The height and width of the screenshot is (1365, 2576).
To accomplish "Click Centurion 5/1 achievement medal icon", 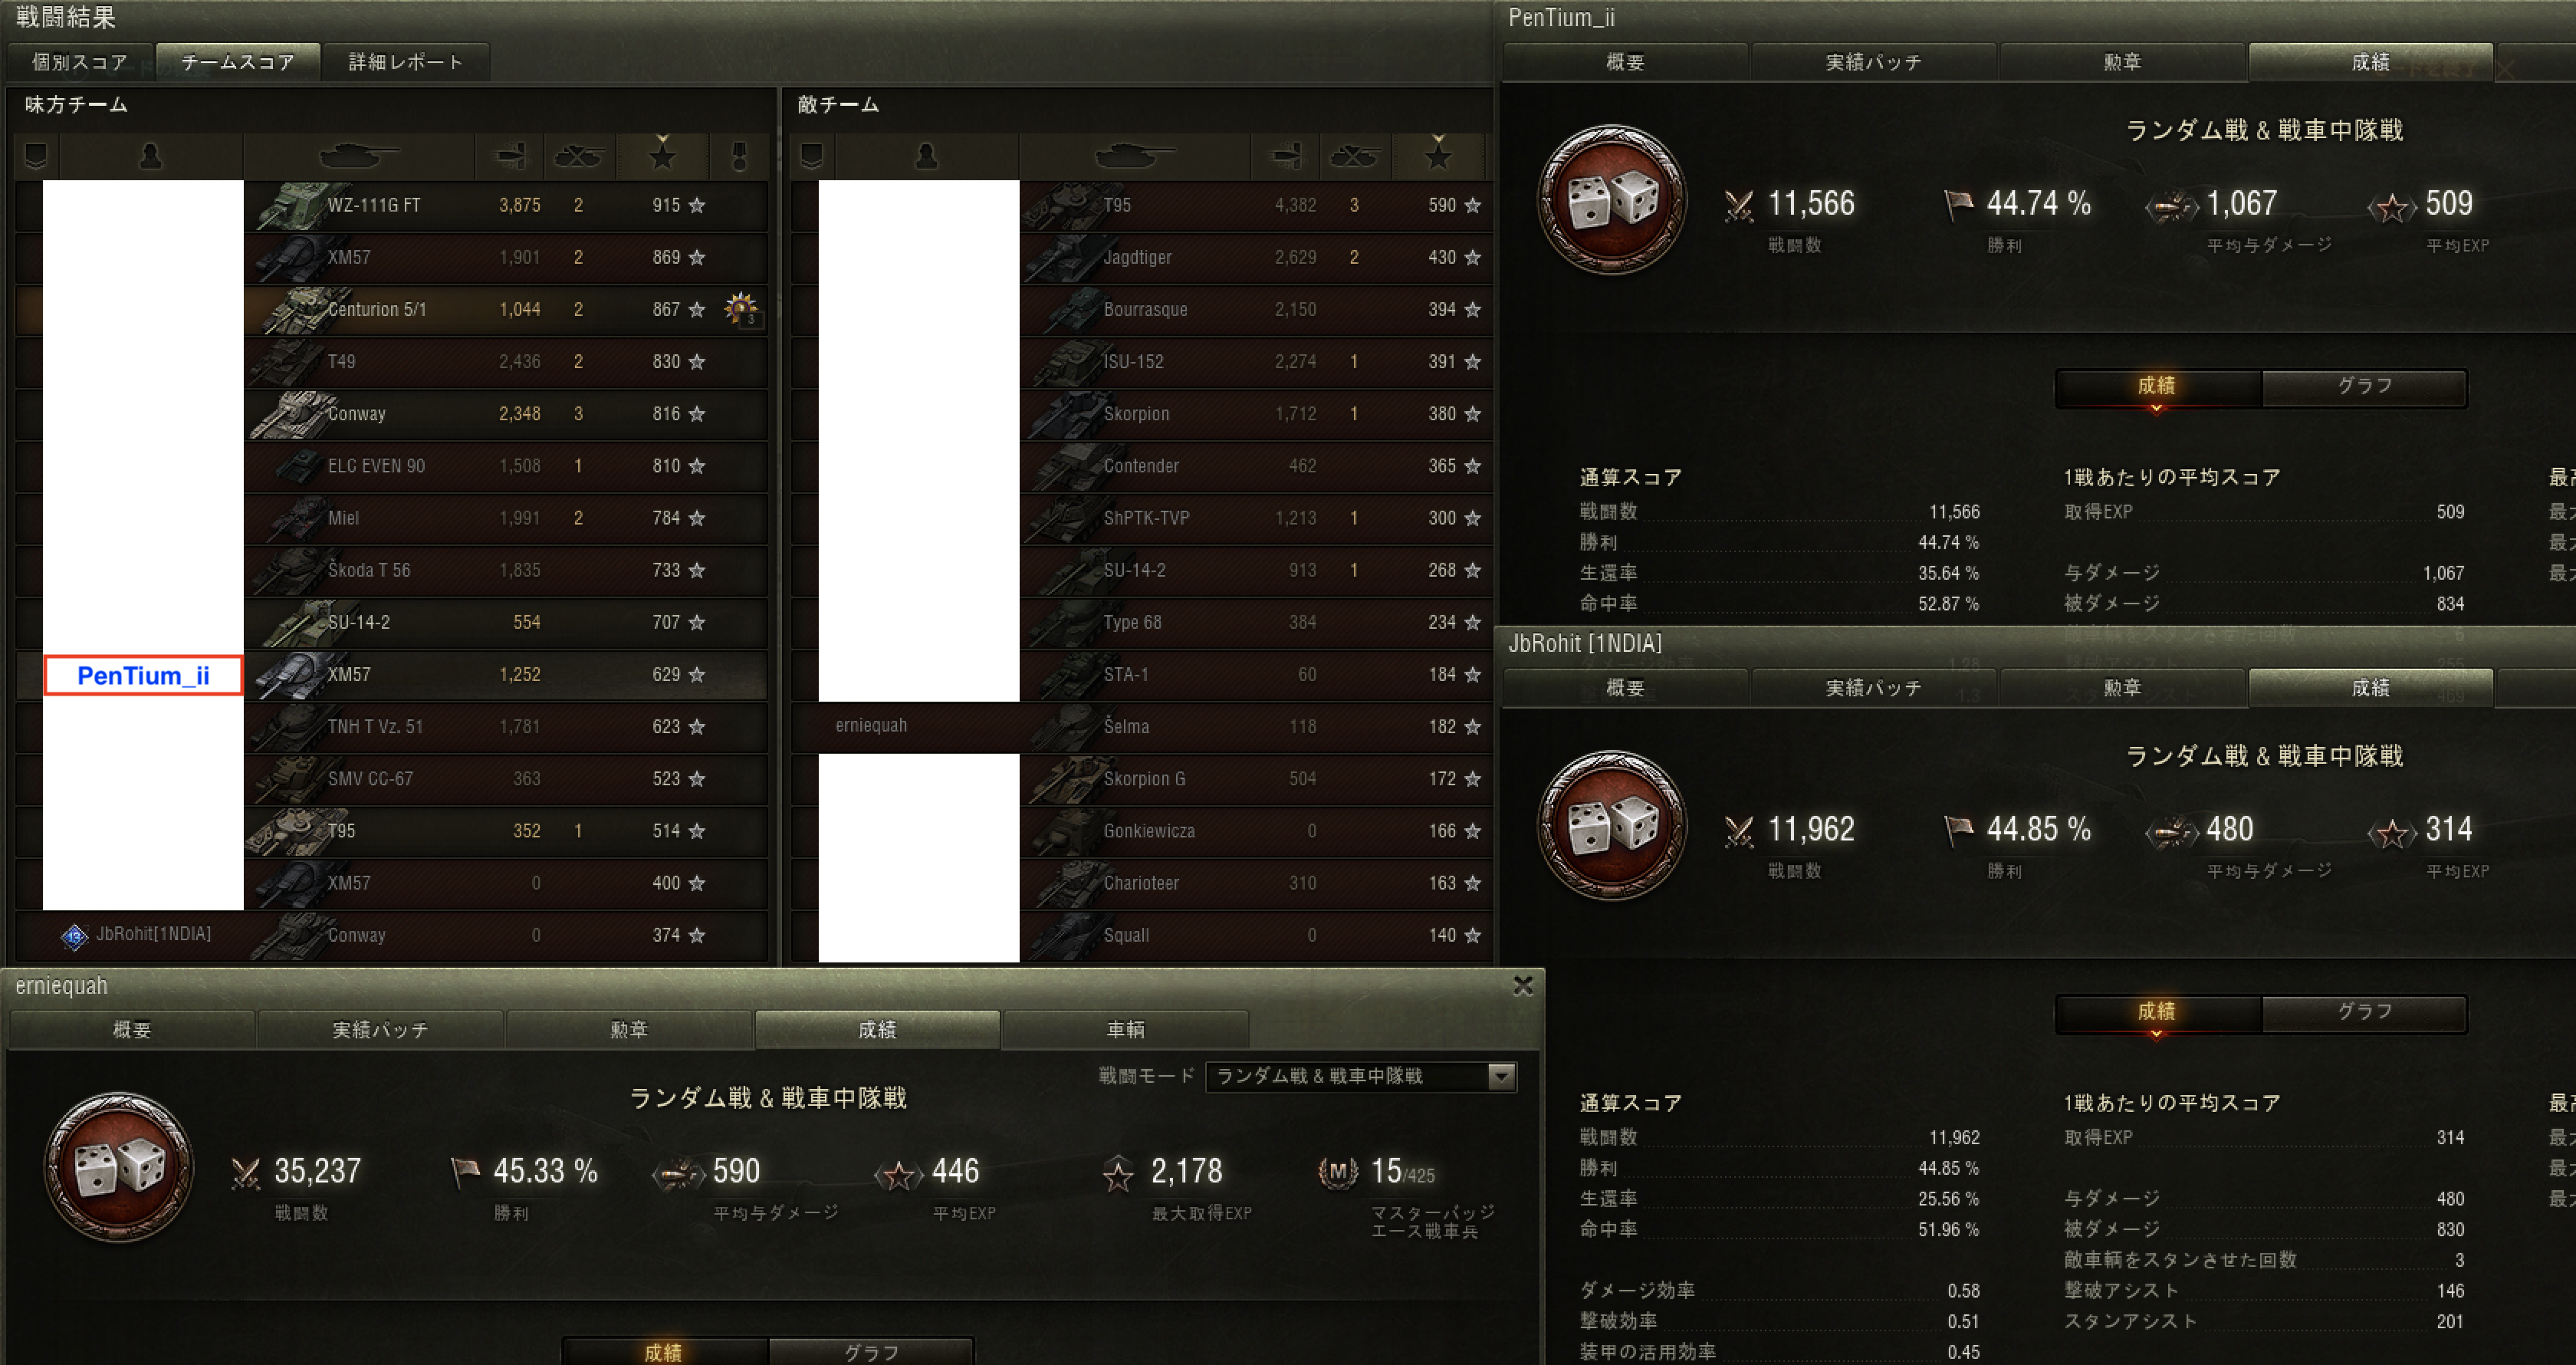I will [x=741, y=309].
